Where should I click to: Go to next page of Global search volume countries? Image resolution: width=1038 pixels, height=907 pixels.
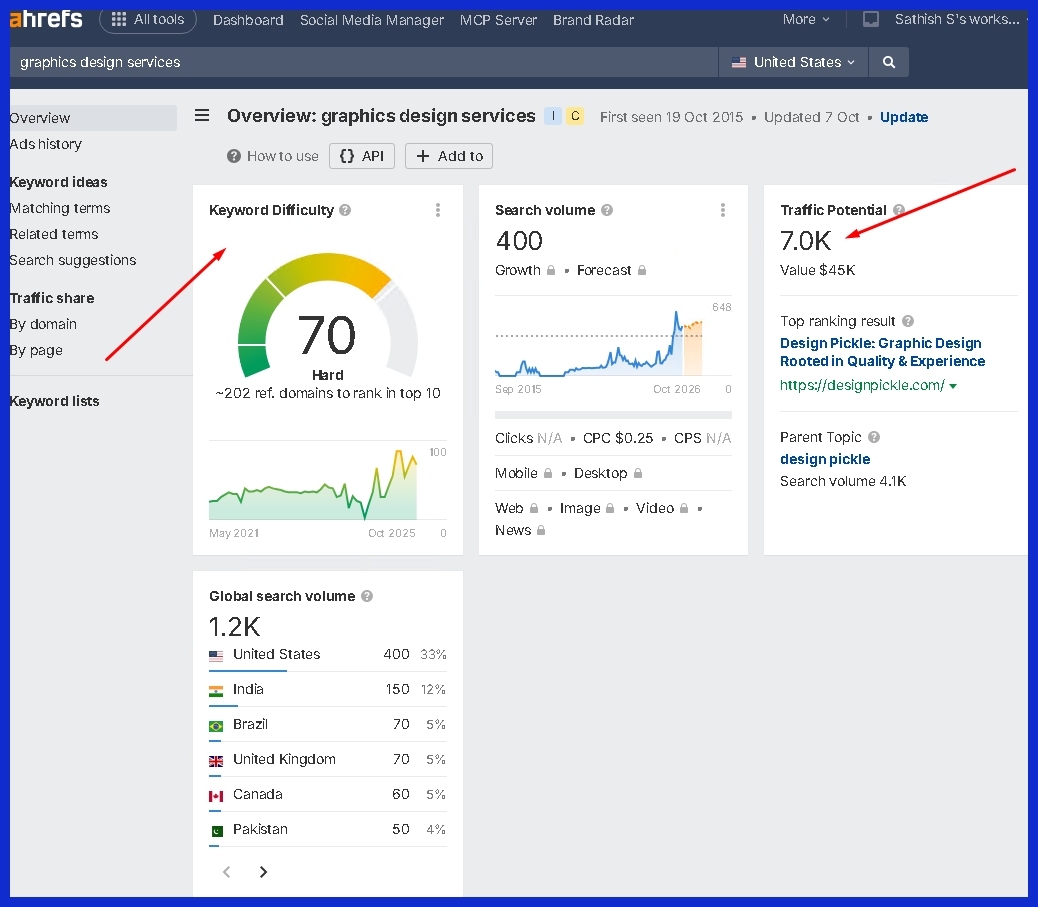pos(263,871)
